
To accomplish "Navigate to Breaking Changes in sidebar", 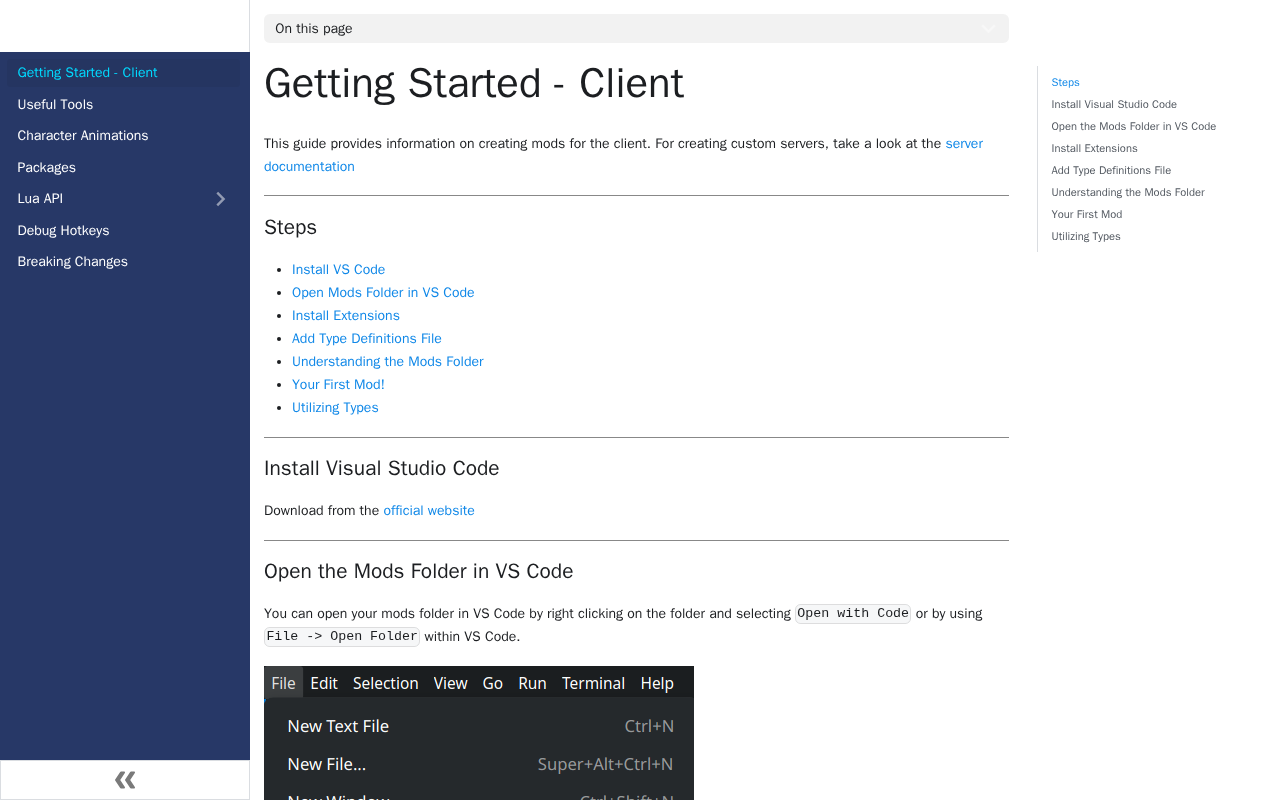I will point(73,262).
